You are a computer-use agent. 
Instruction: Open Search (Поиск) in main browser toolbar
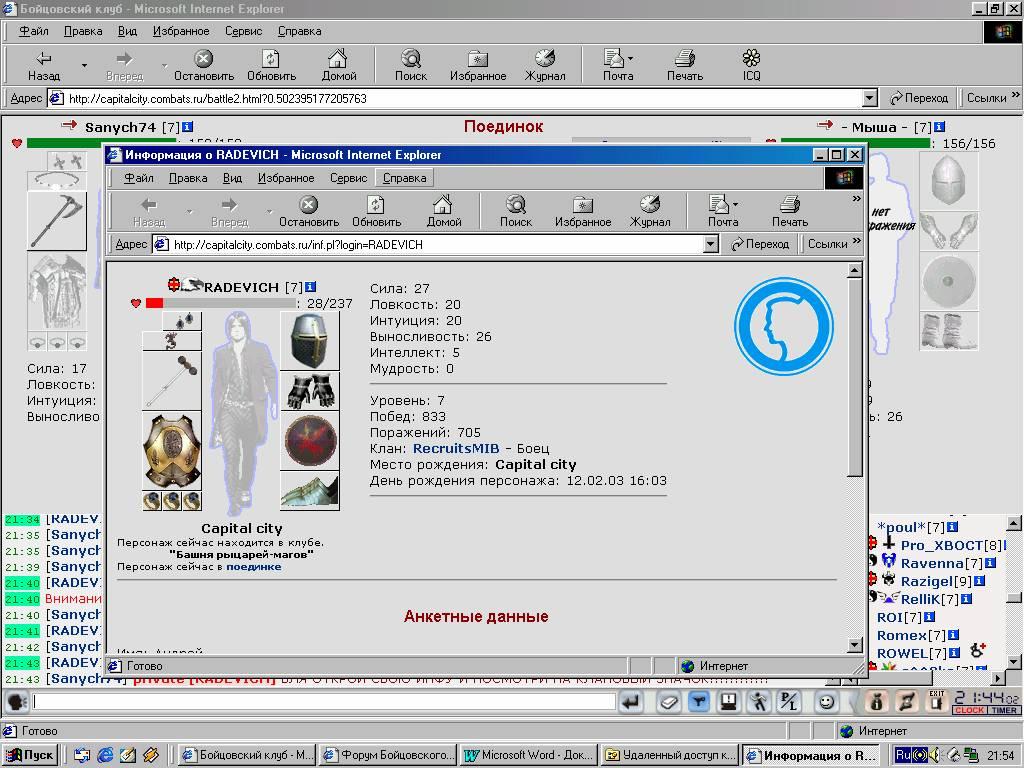[411, 65]
